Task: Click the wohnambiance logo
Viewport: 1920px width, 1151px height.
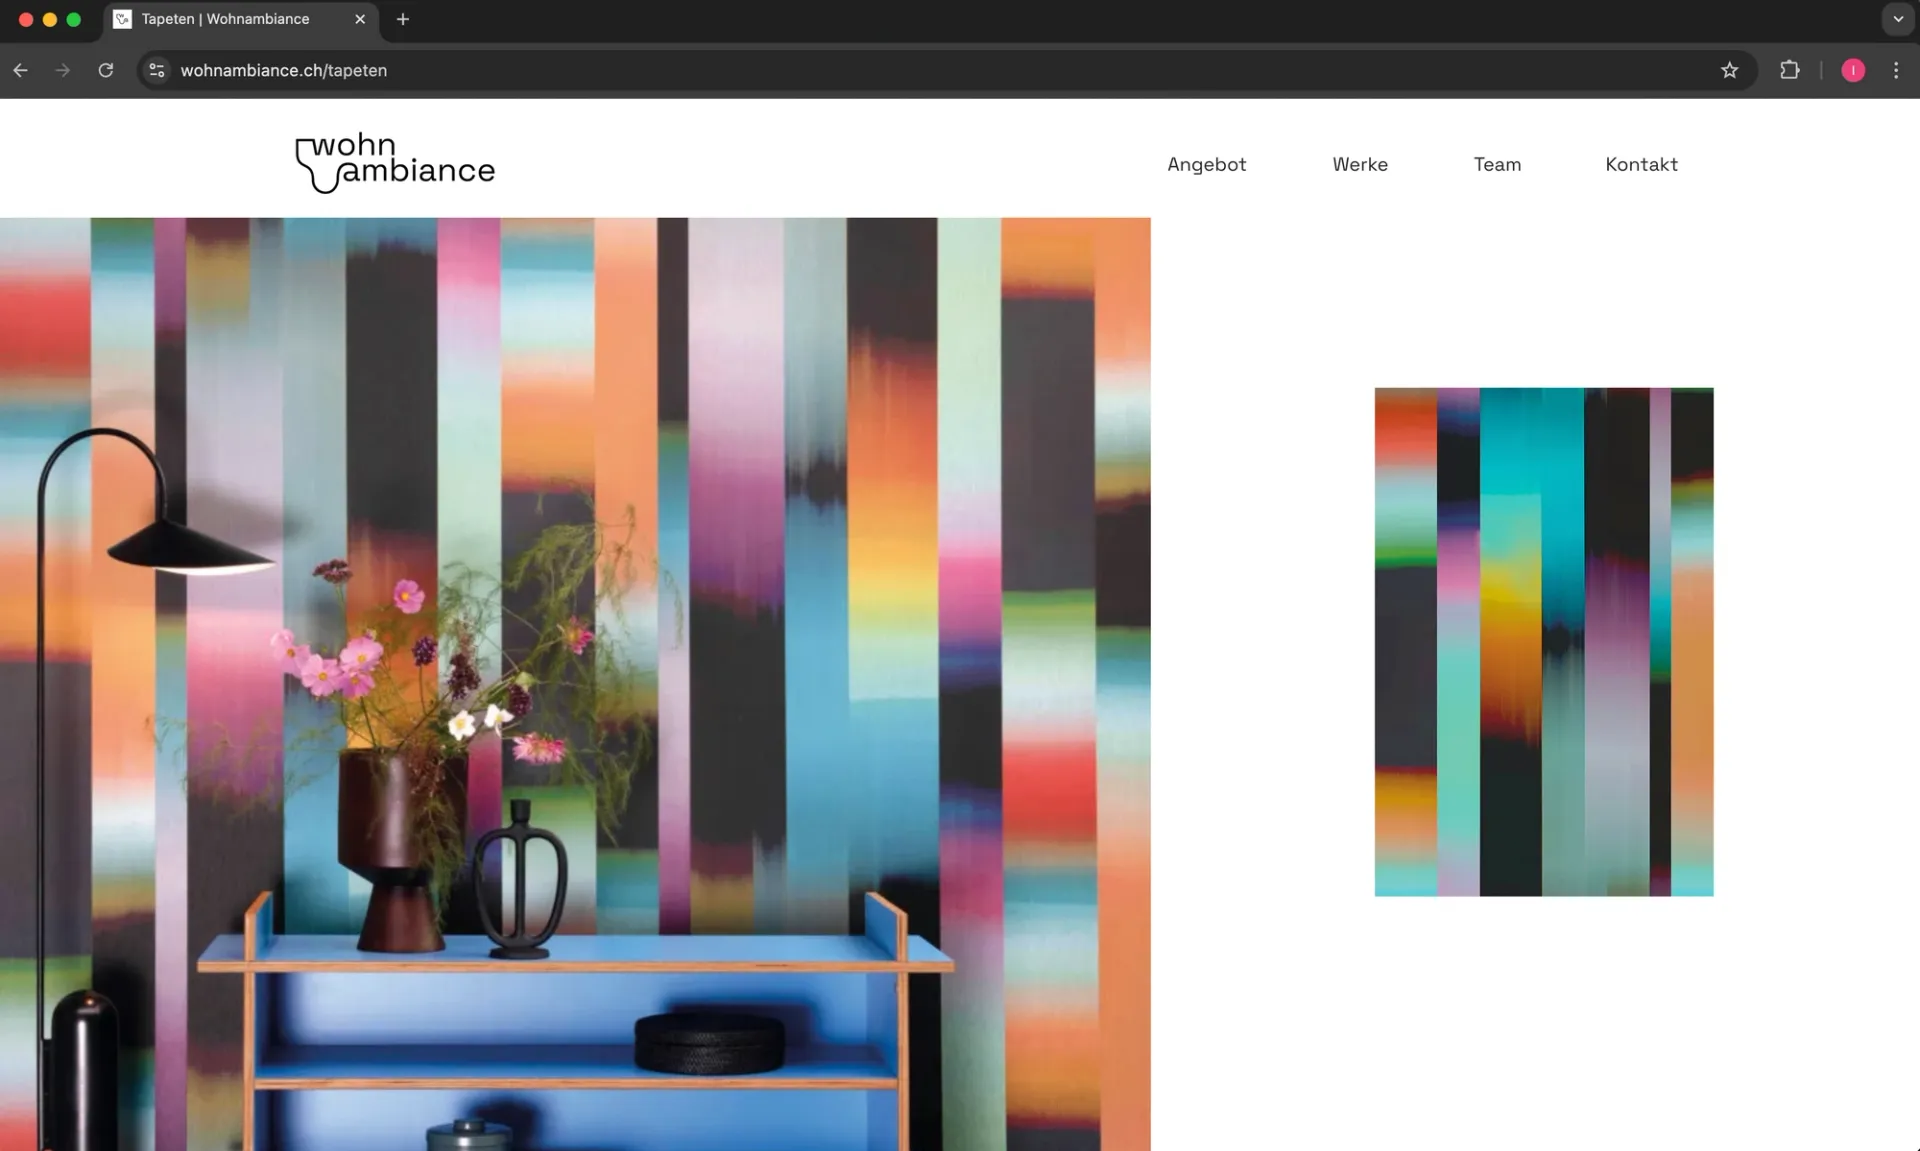Action: pos(395,162)
